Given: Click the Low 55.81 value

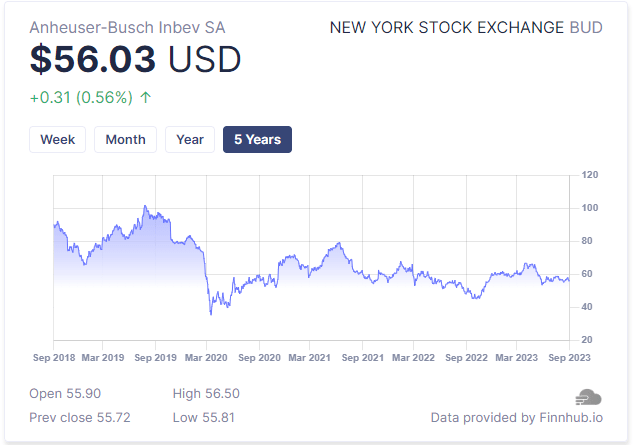Looking at the screenshot, I should pos(205,417).
